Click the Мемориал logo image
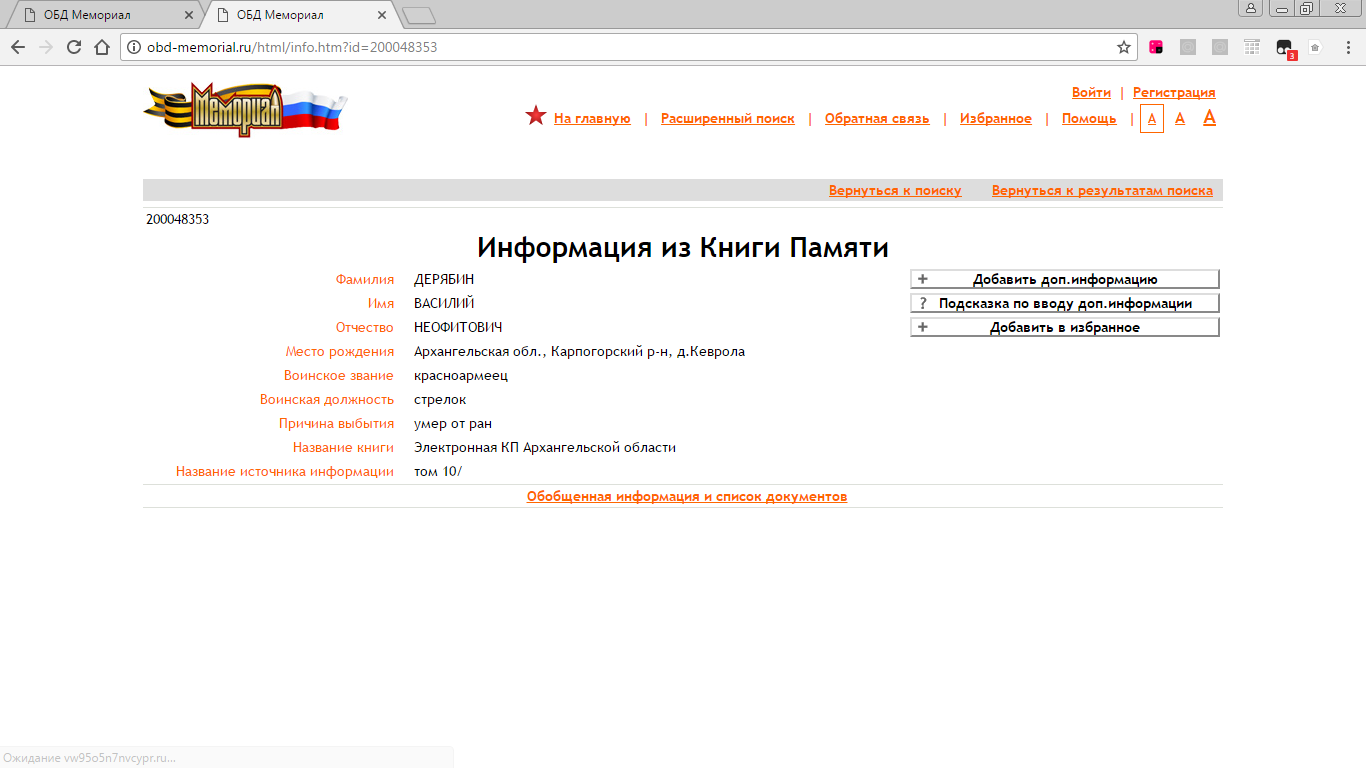1366x768 pixels. point(245,108)
